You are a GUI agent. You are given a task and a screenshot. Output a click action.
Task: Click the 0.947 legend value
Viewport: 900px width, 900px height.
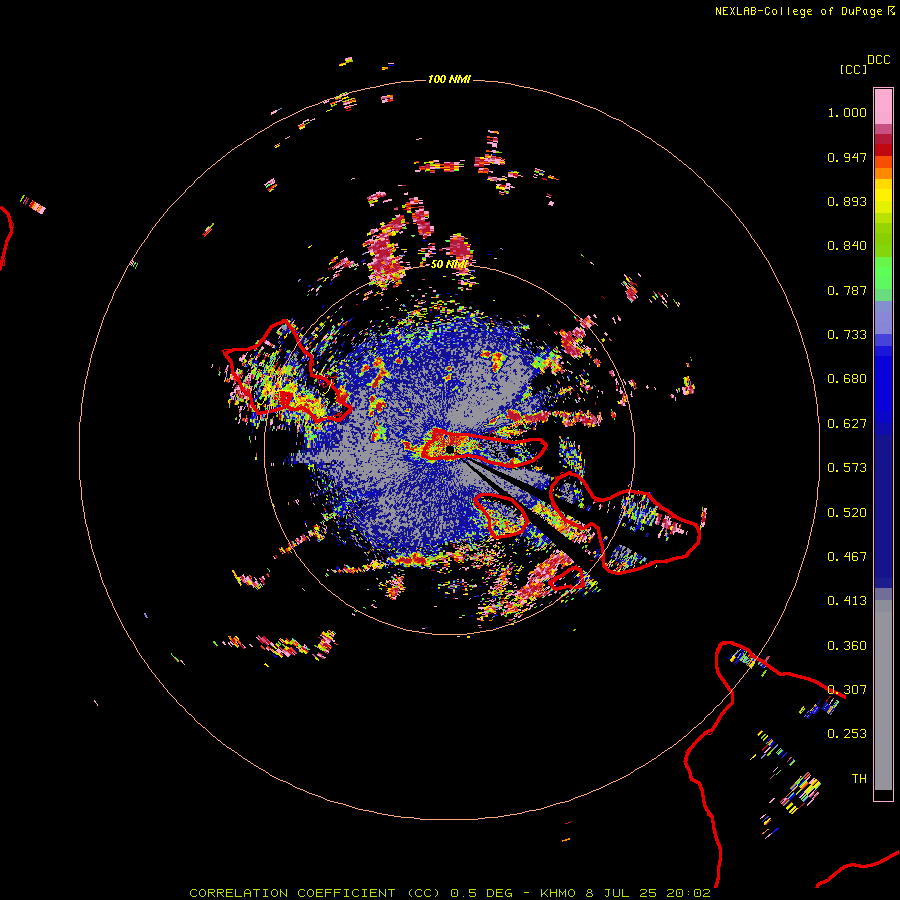(x=847, y=157)
